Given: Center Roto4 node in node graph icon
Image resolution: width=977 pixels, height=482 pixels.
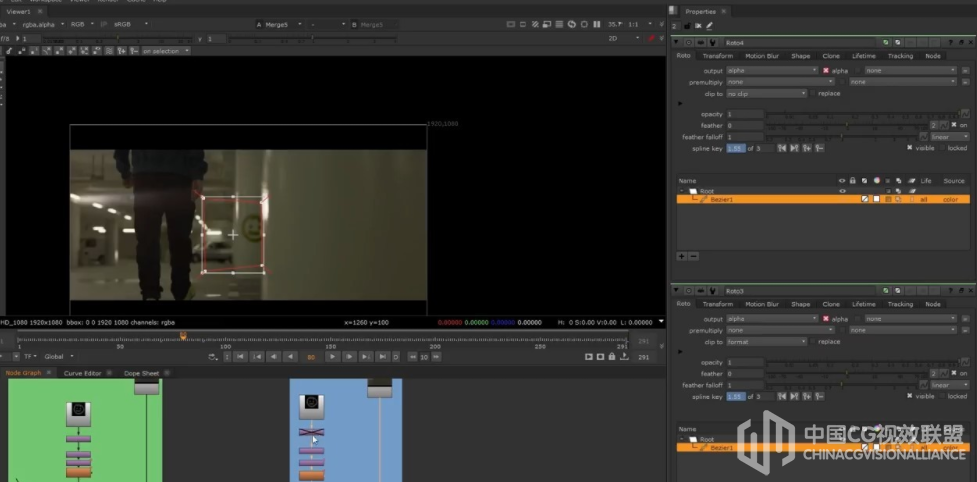Looking at the screenshot, I should (689, 42).
